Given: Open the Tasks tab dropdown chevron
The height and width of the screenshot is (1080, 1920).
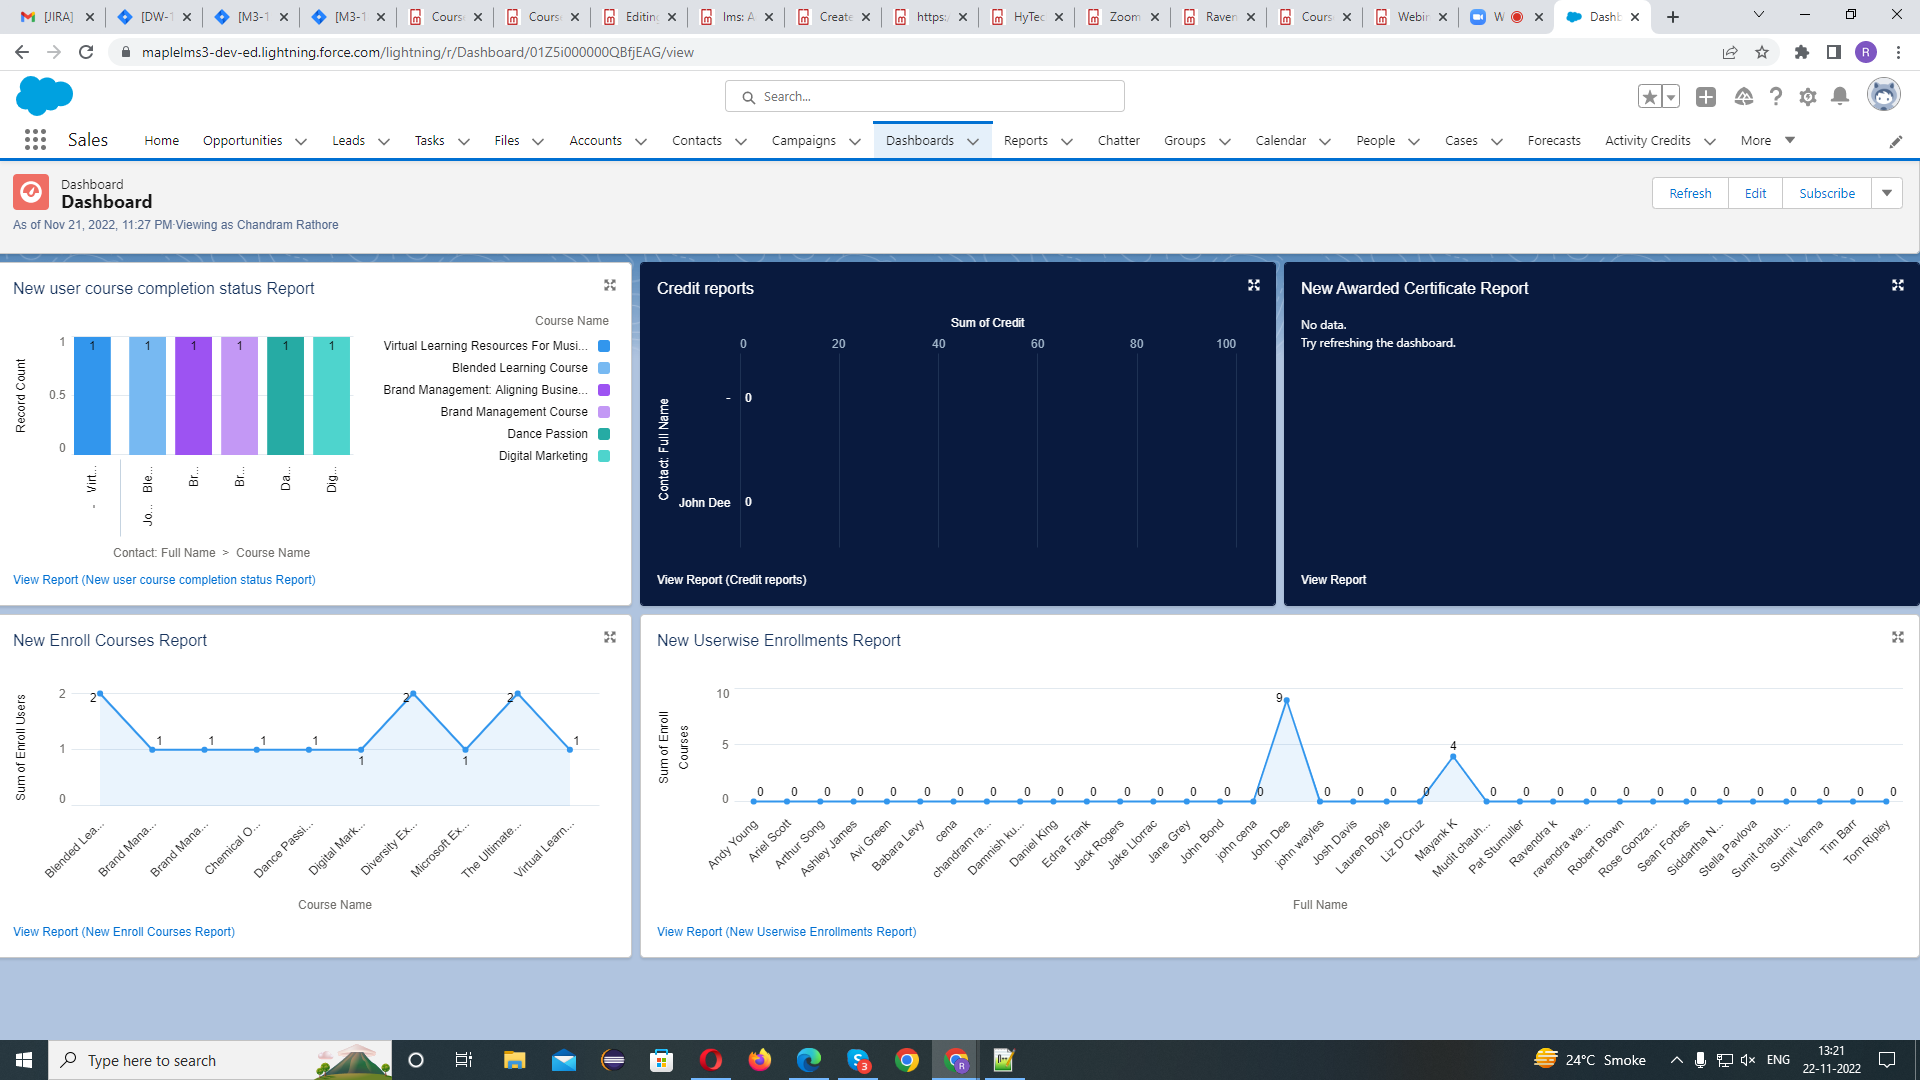Looking at the screenshot, I should point(464,142).
